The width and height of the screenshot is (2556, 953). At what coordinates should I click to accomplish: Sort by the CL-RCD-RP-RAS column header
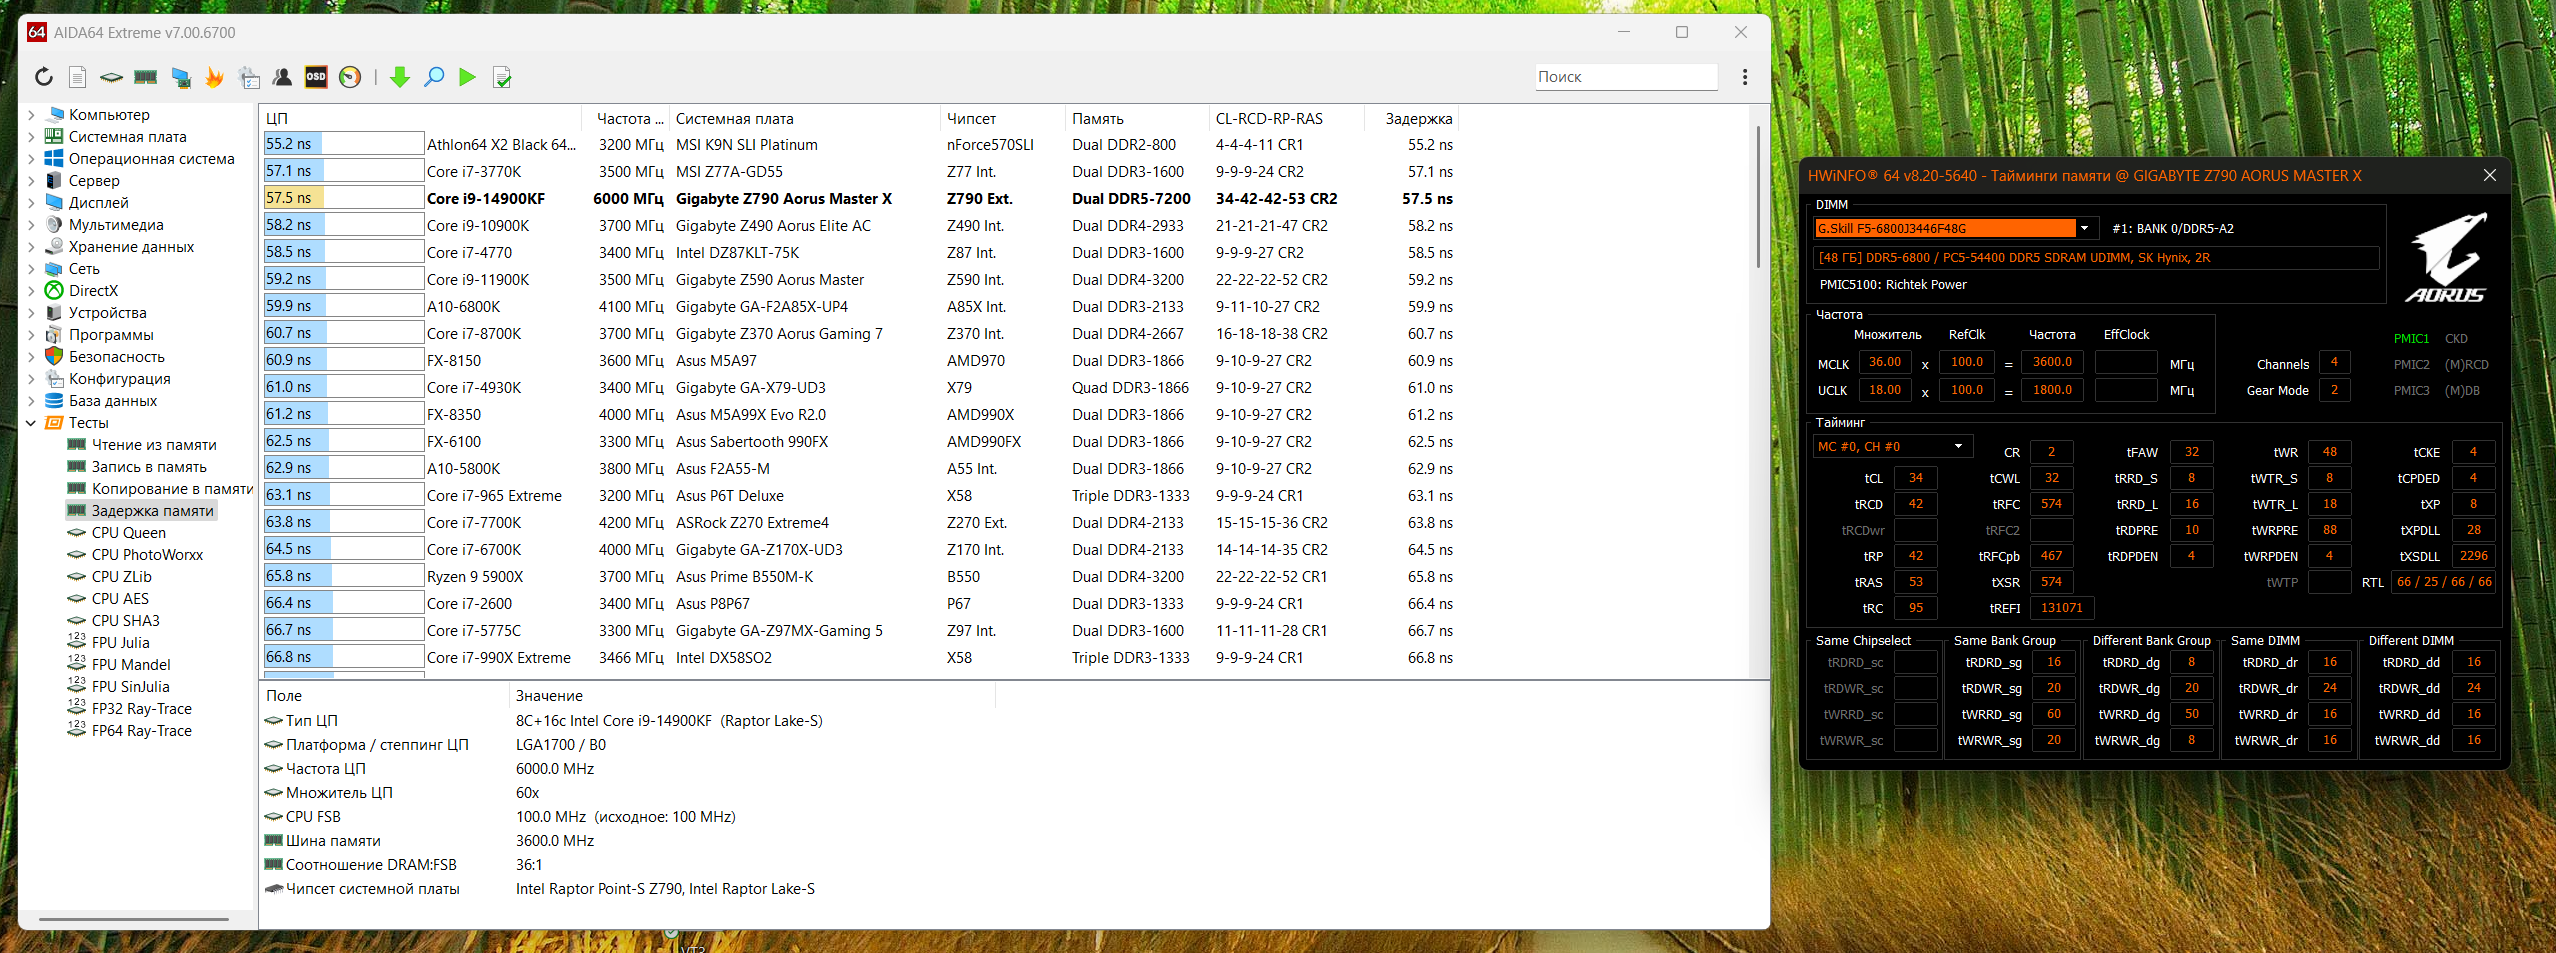pos(1286,119)
